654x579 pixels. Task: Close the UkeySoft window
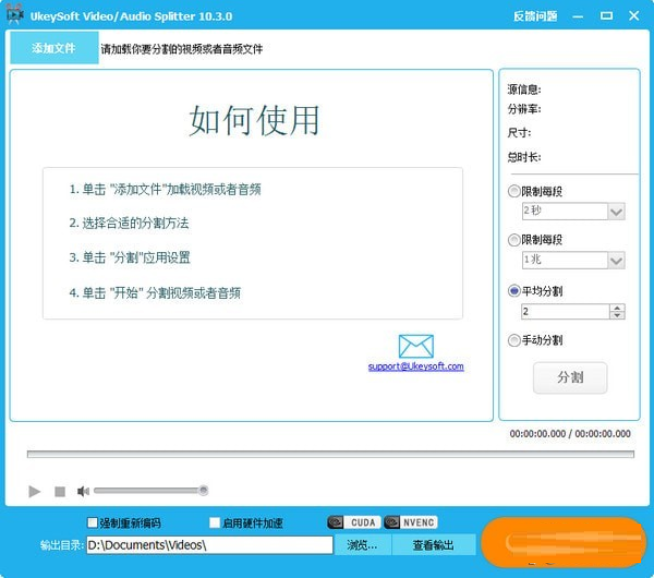(634, 16)
